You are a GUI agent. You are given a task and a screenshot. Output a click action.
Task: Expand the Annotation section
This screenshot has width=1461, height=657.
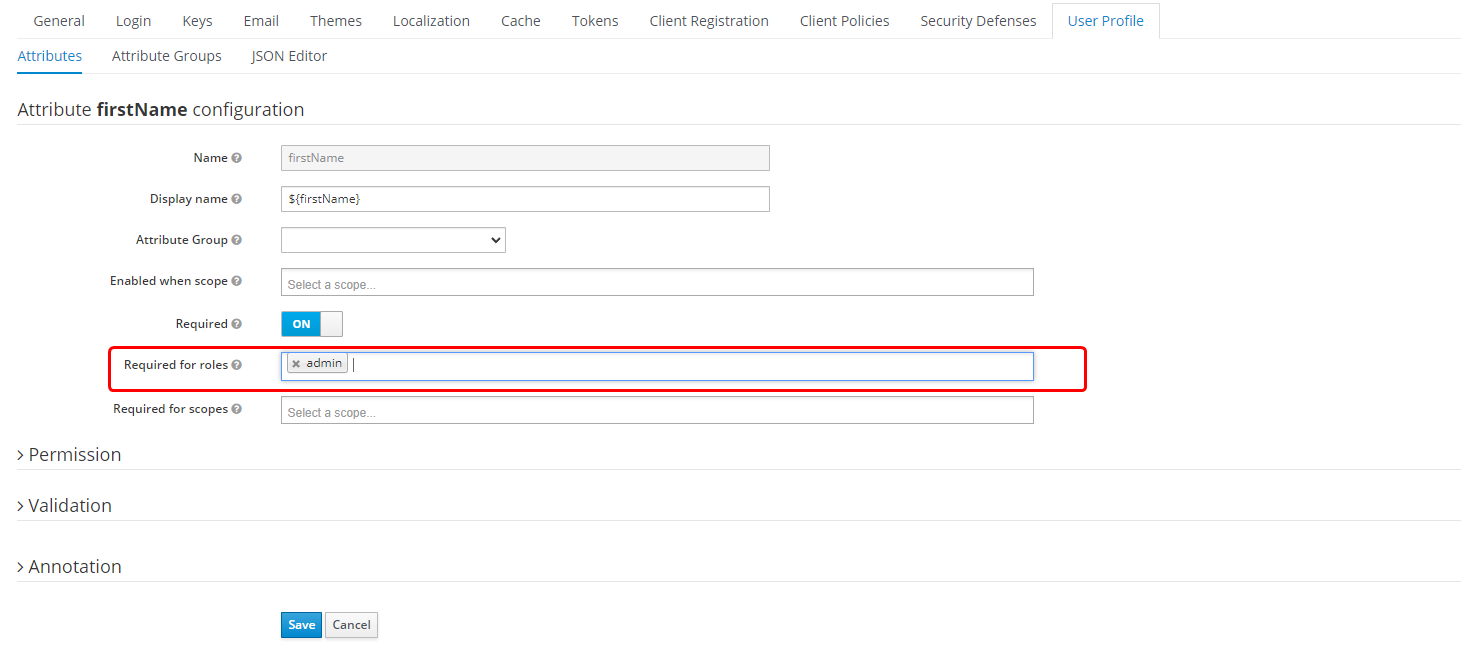69,566
